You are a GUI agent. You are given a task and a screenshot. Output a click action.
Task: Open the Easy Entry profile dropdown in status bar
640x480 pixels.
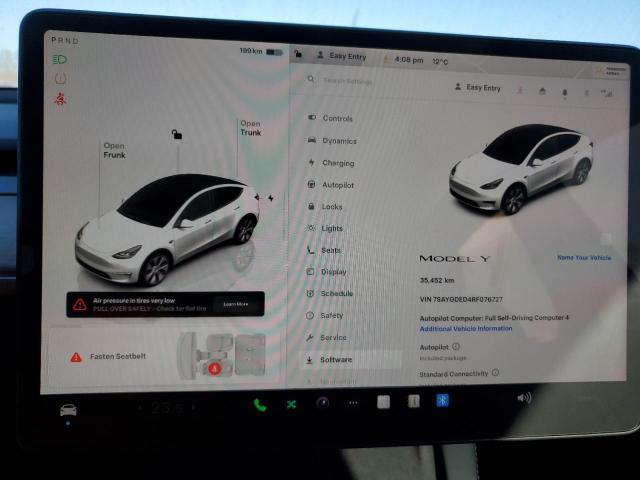341,58
